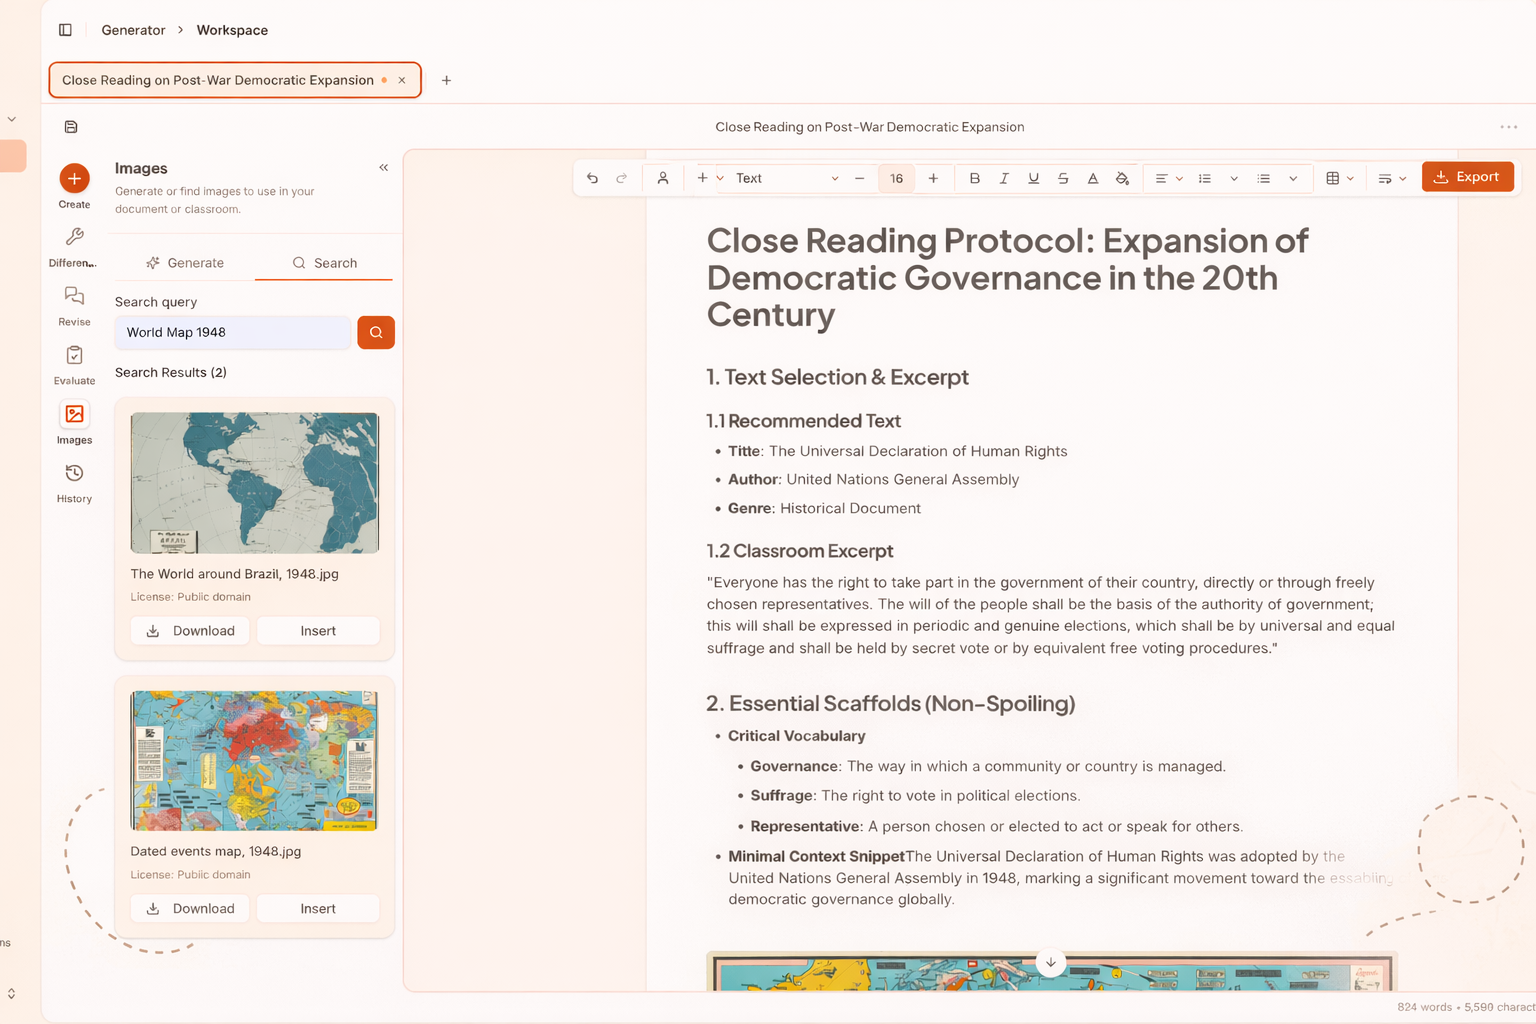The width and height of the screenshot is (1536, 1024).
Task: Click the orange Create button
Action: pos(74,178)
